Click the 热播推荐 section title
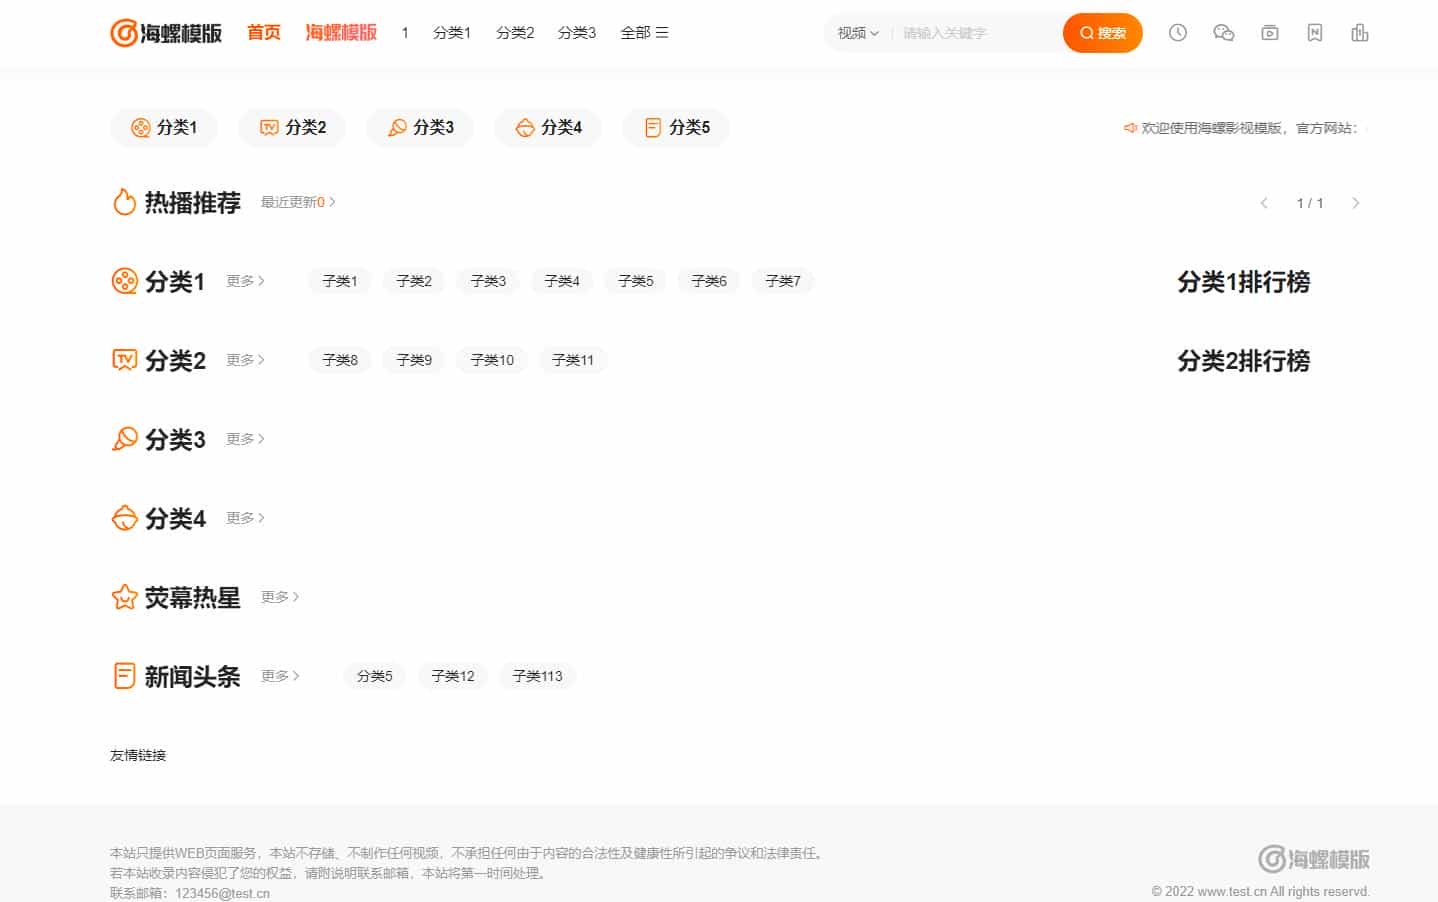This screenshot has height=902, width=1438. point(193,203)
